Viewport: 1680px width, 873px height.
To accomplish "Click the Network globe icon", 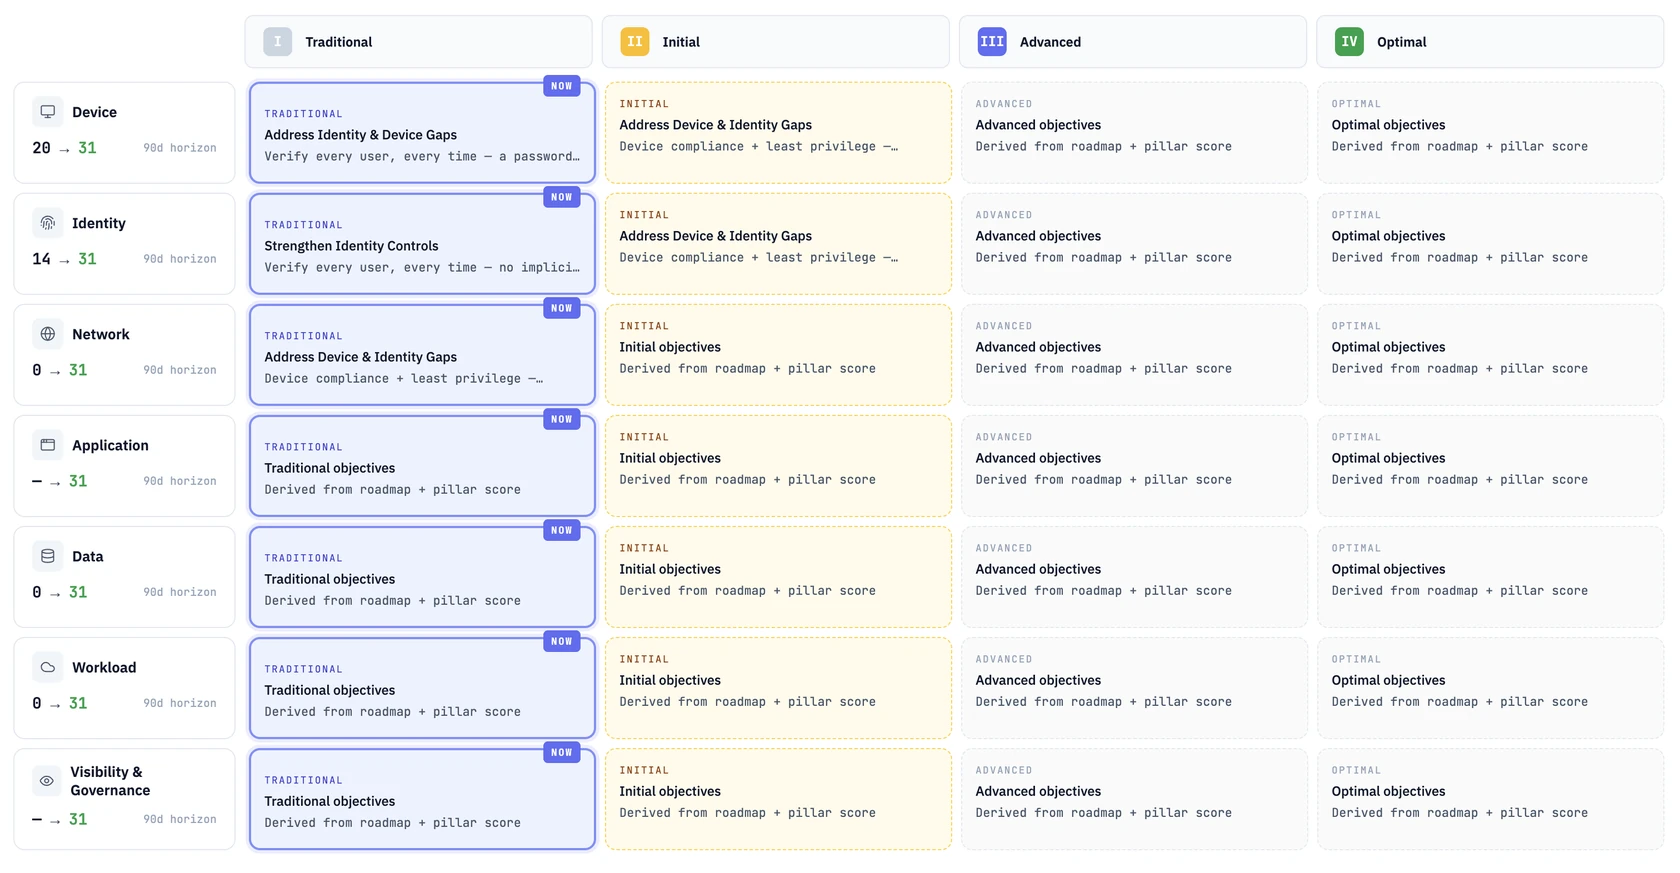I will pyautogui.click(x=47, y=334).
